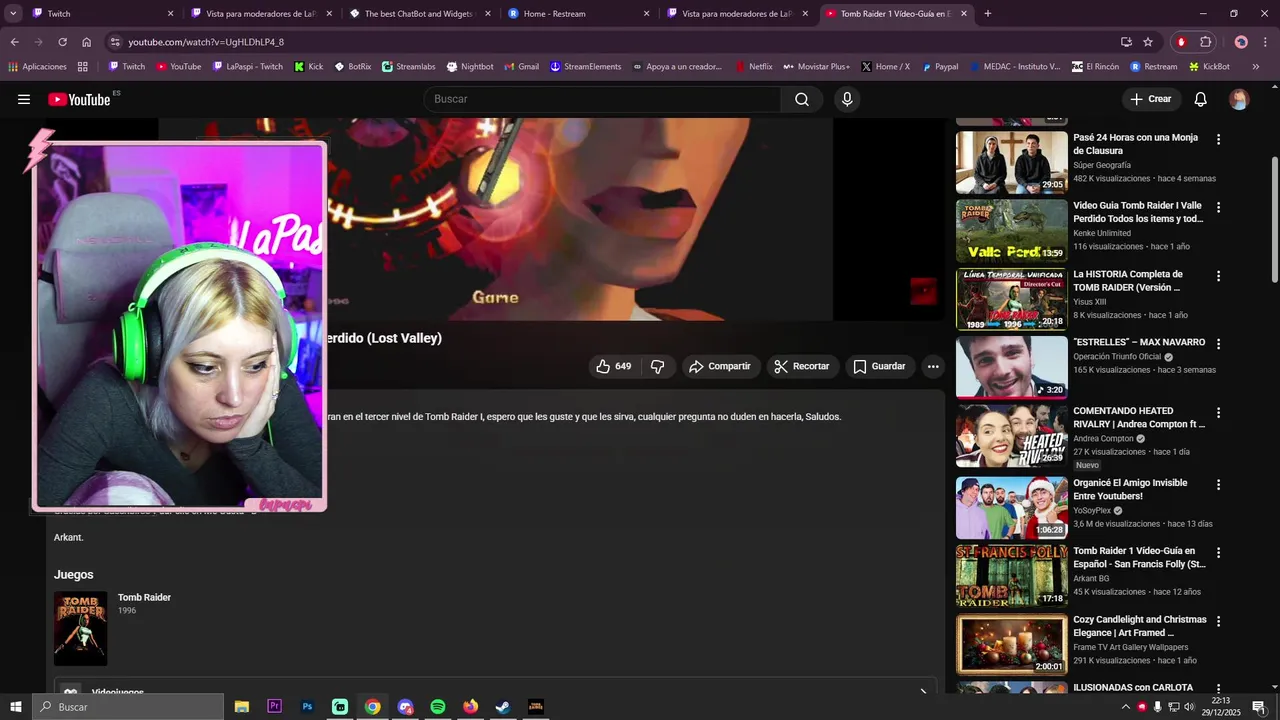
Task: Click page vertical scrollbar
Action: click(1274, 220)
